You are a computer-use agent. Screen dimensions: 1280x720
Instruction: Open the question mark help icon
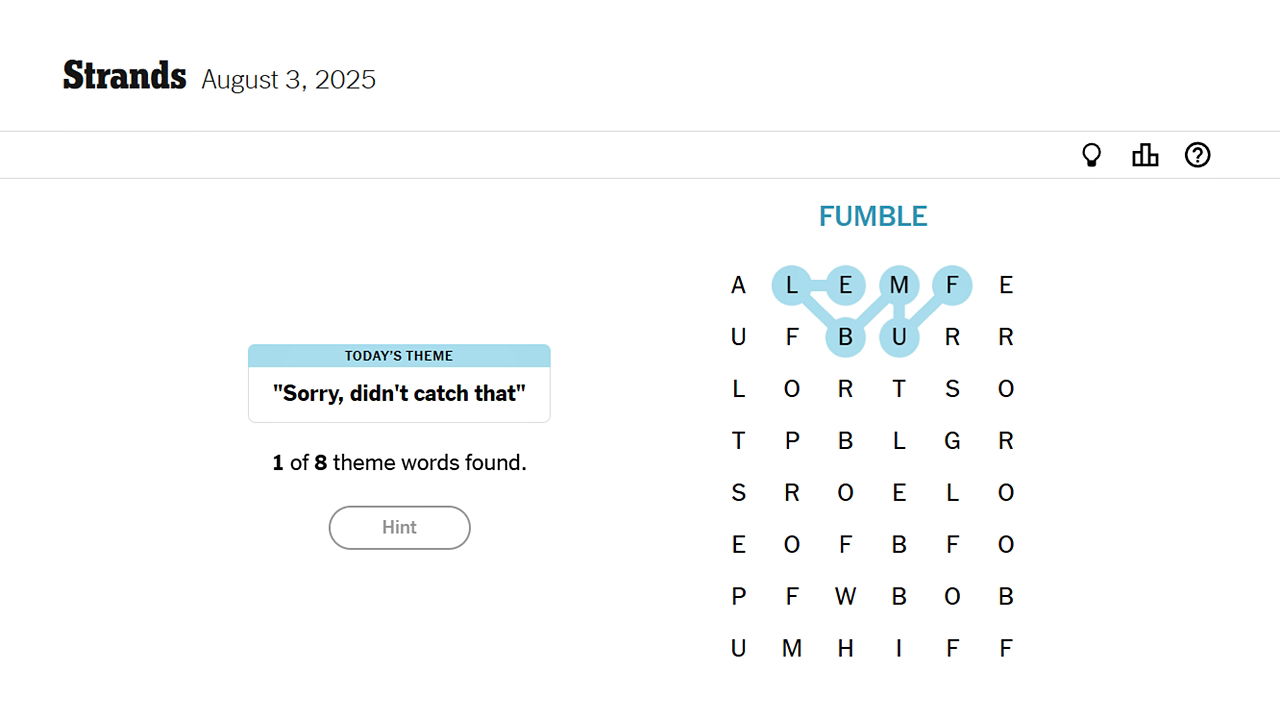[x=1197, y=155]
